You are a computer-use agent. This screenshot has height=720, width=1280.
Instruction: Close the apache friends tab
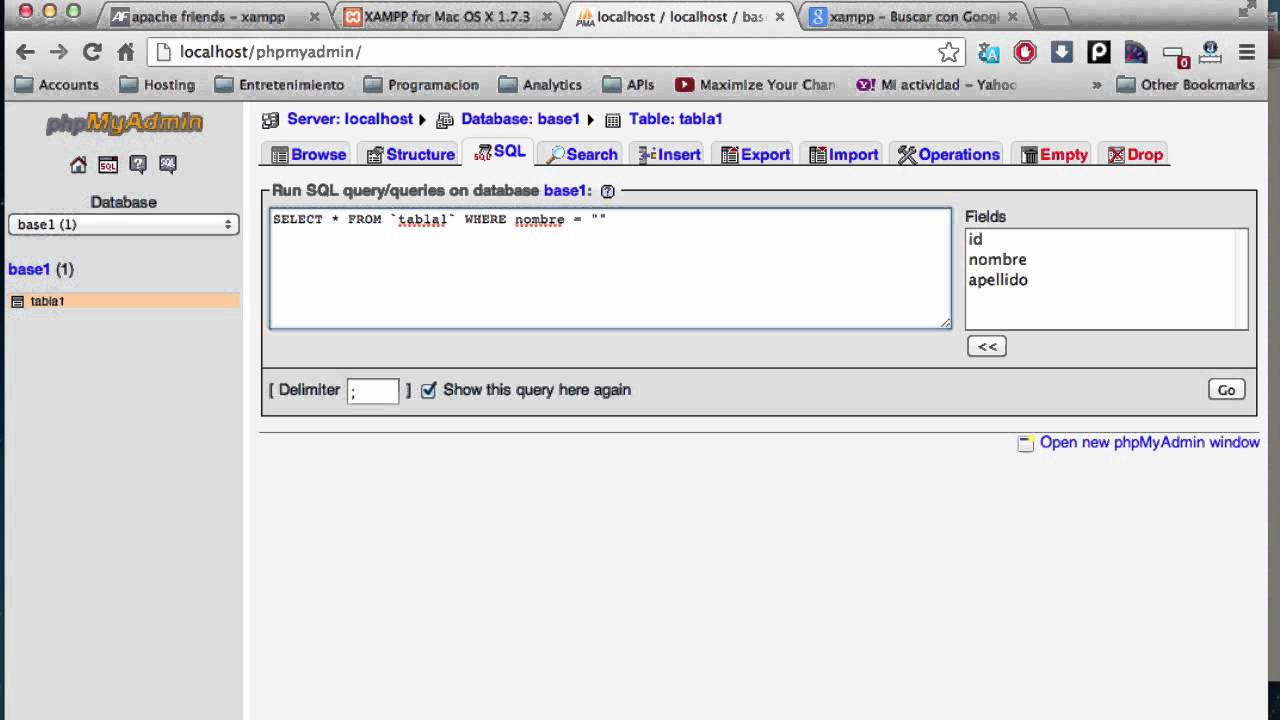point(314,17)
